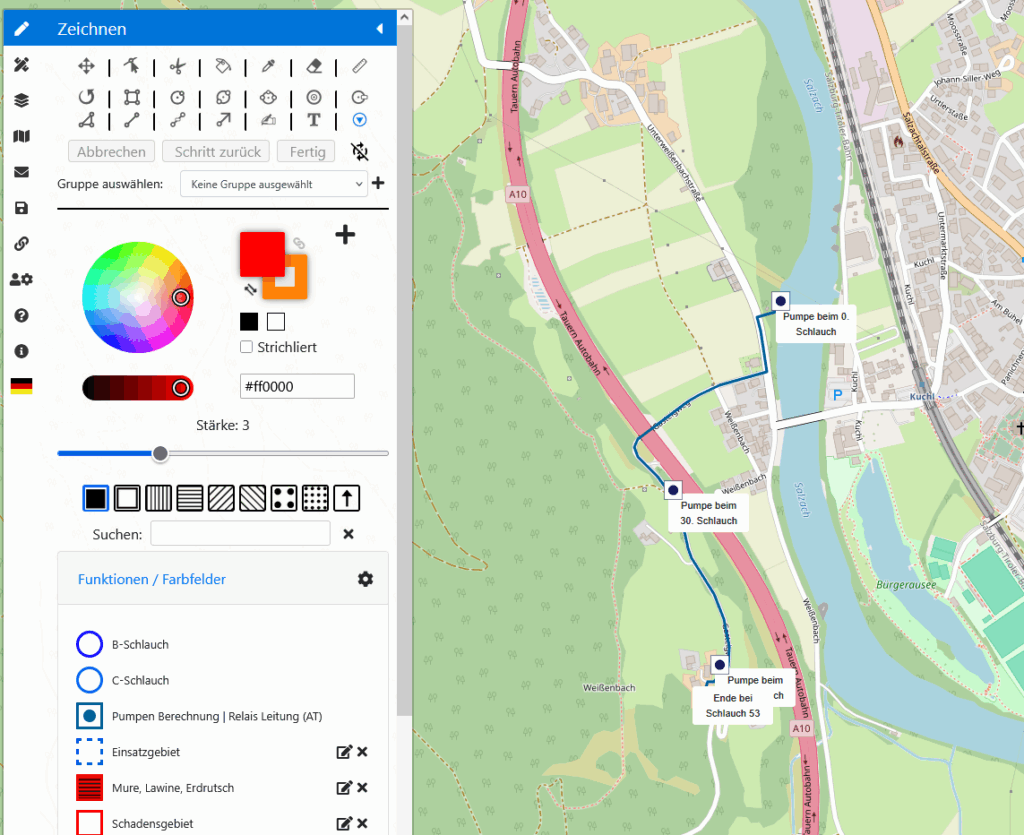Open the info sidebar icon
1024x835 pixels.
click(x=22, y=351)
